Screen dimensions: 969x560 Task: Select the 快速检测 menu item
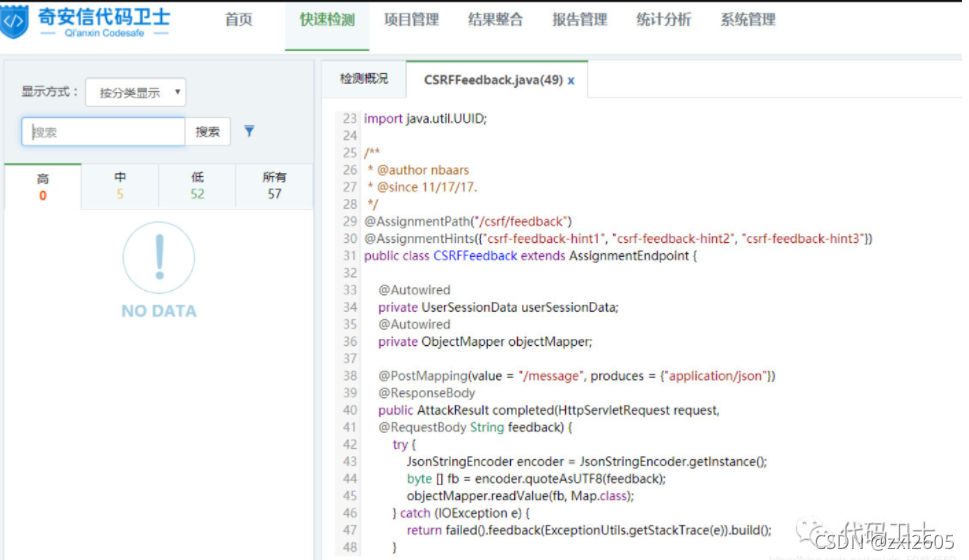tap(327, 20)
